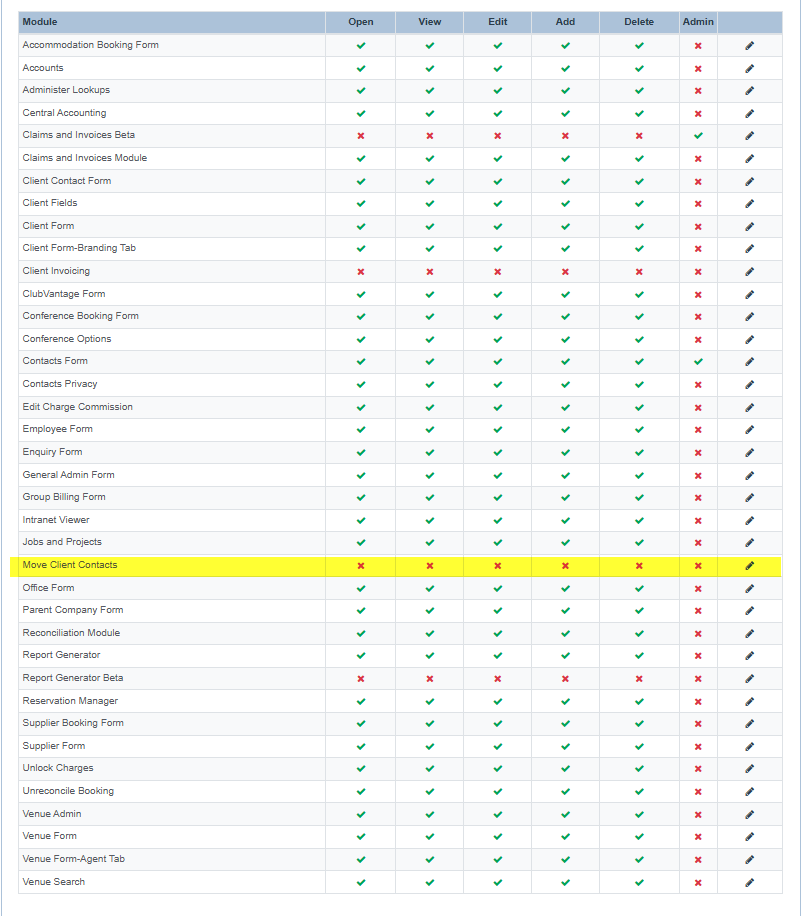Edit Employee Form permissions
Screen dimensions: 802x916
[749, 429]
